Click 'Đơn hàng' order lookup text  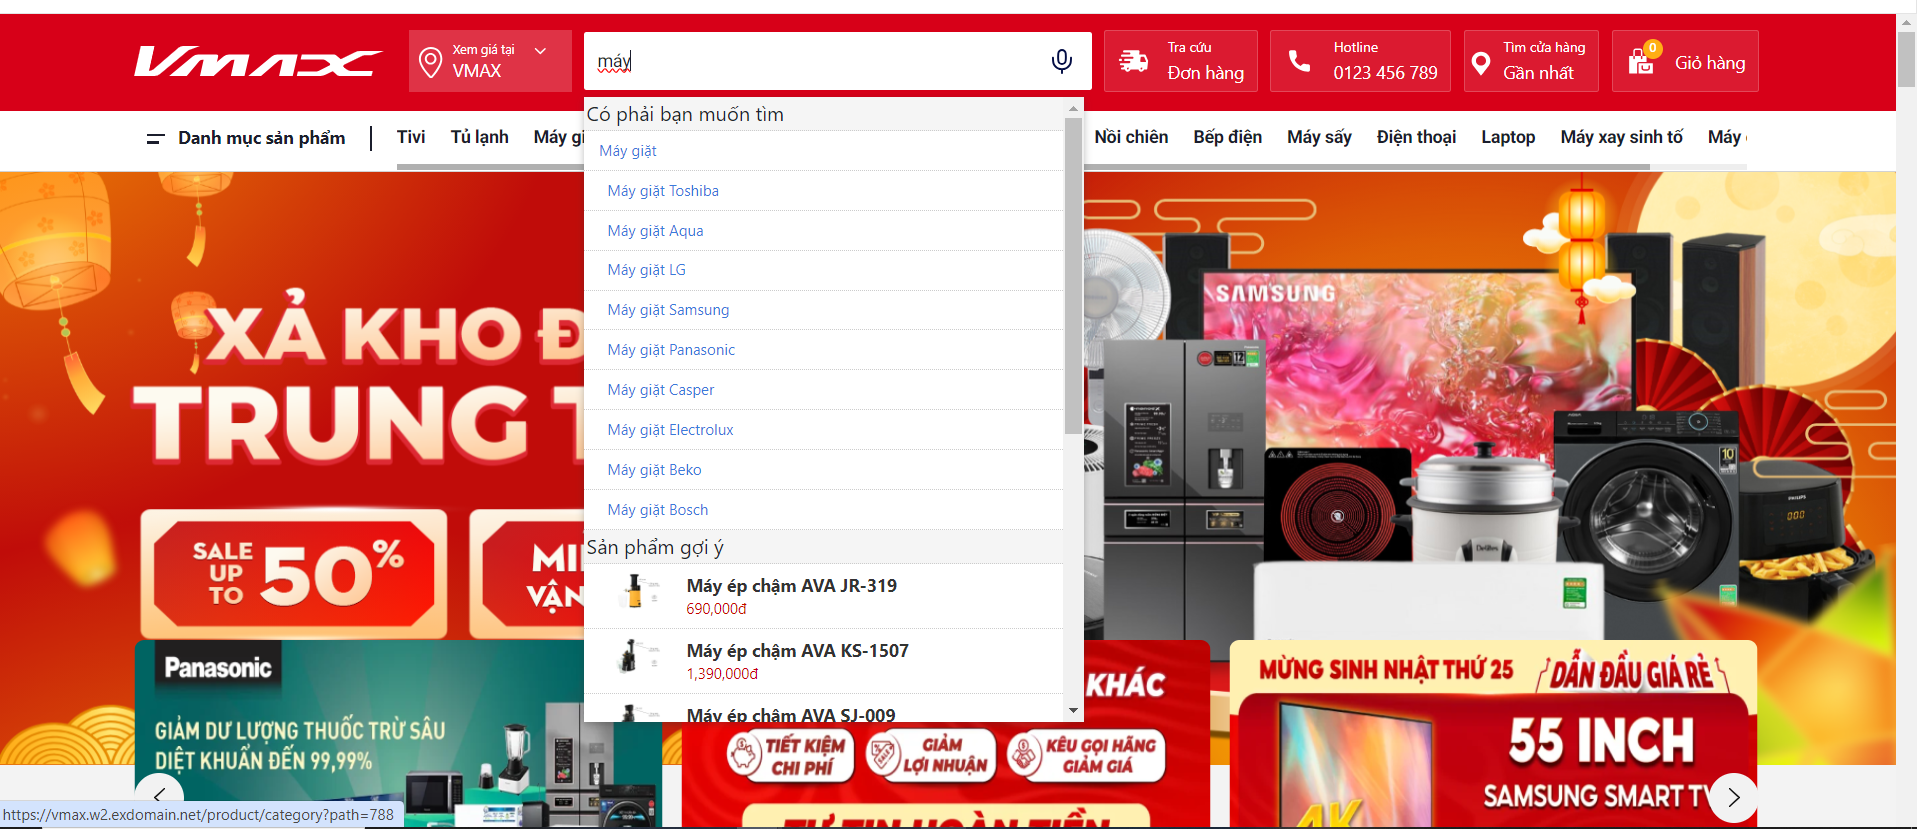[x=1206, y=73]
